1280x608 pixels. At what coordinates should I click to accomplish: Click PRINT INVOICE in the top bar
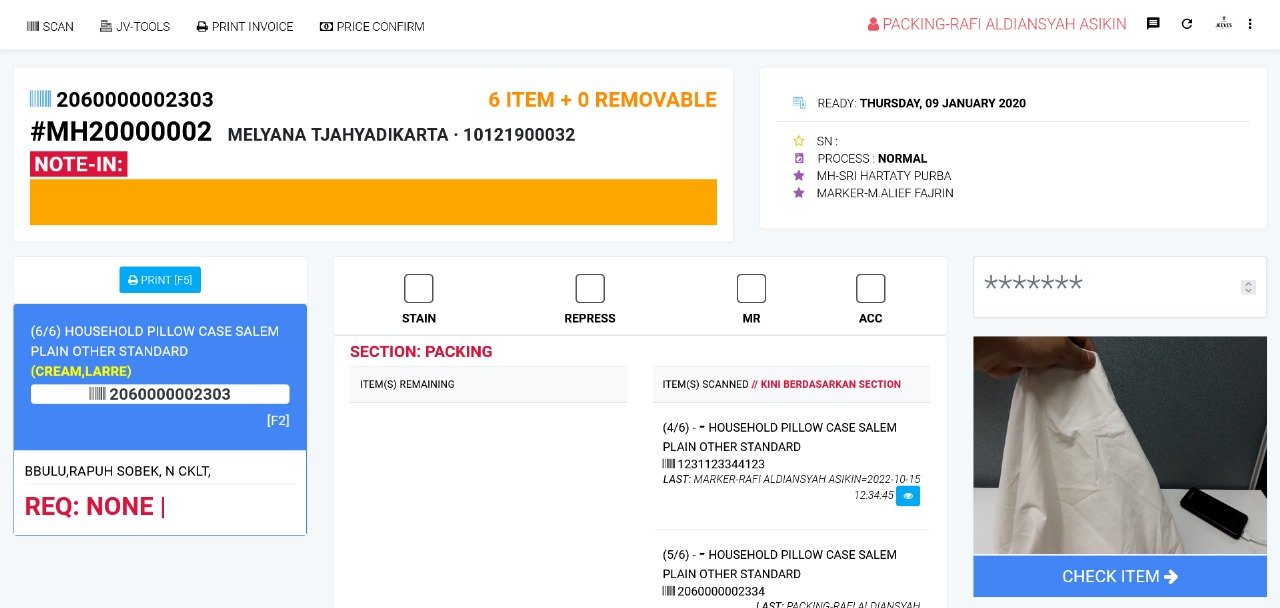click(245, 26)
